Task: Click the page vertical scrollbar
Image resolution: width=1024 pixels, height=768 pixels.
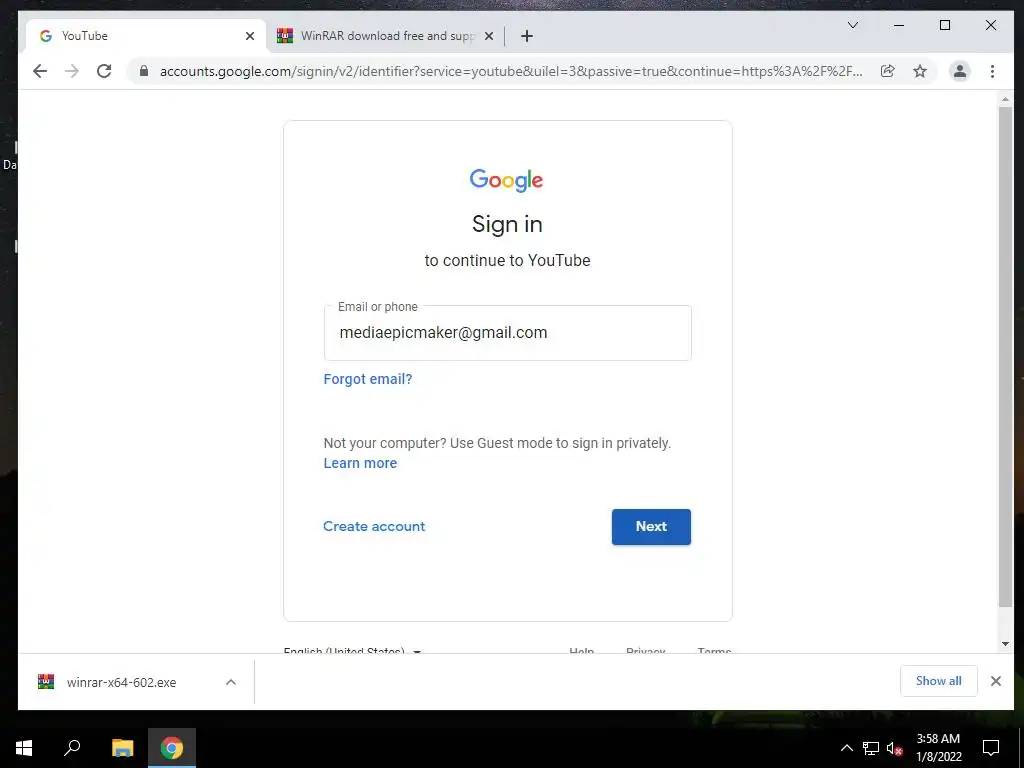Action: click(1005, 356)
